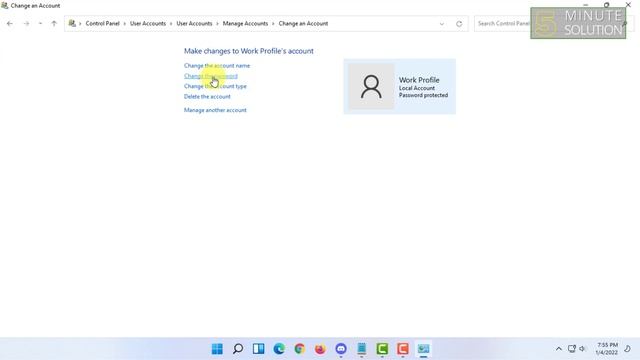Launch Google Chrome from taskbar
Image resolution: width=640 pixels, height=360 pixels.
[x=300, y=349]
